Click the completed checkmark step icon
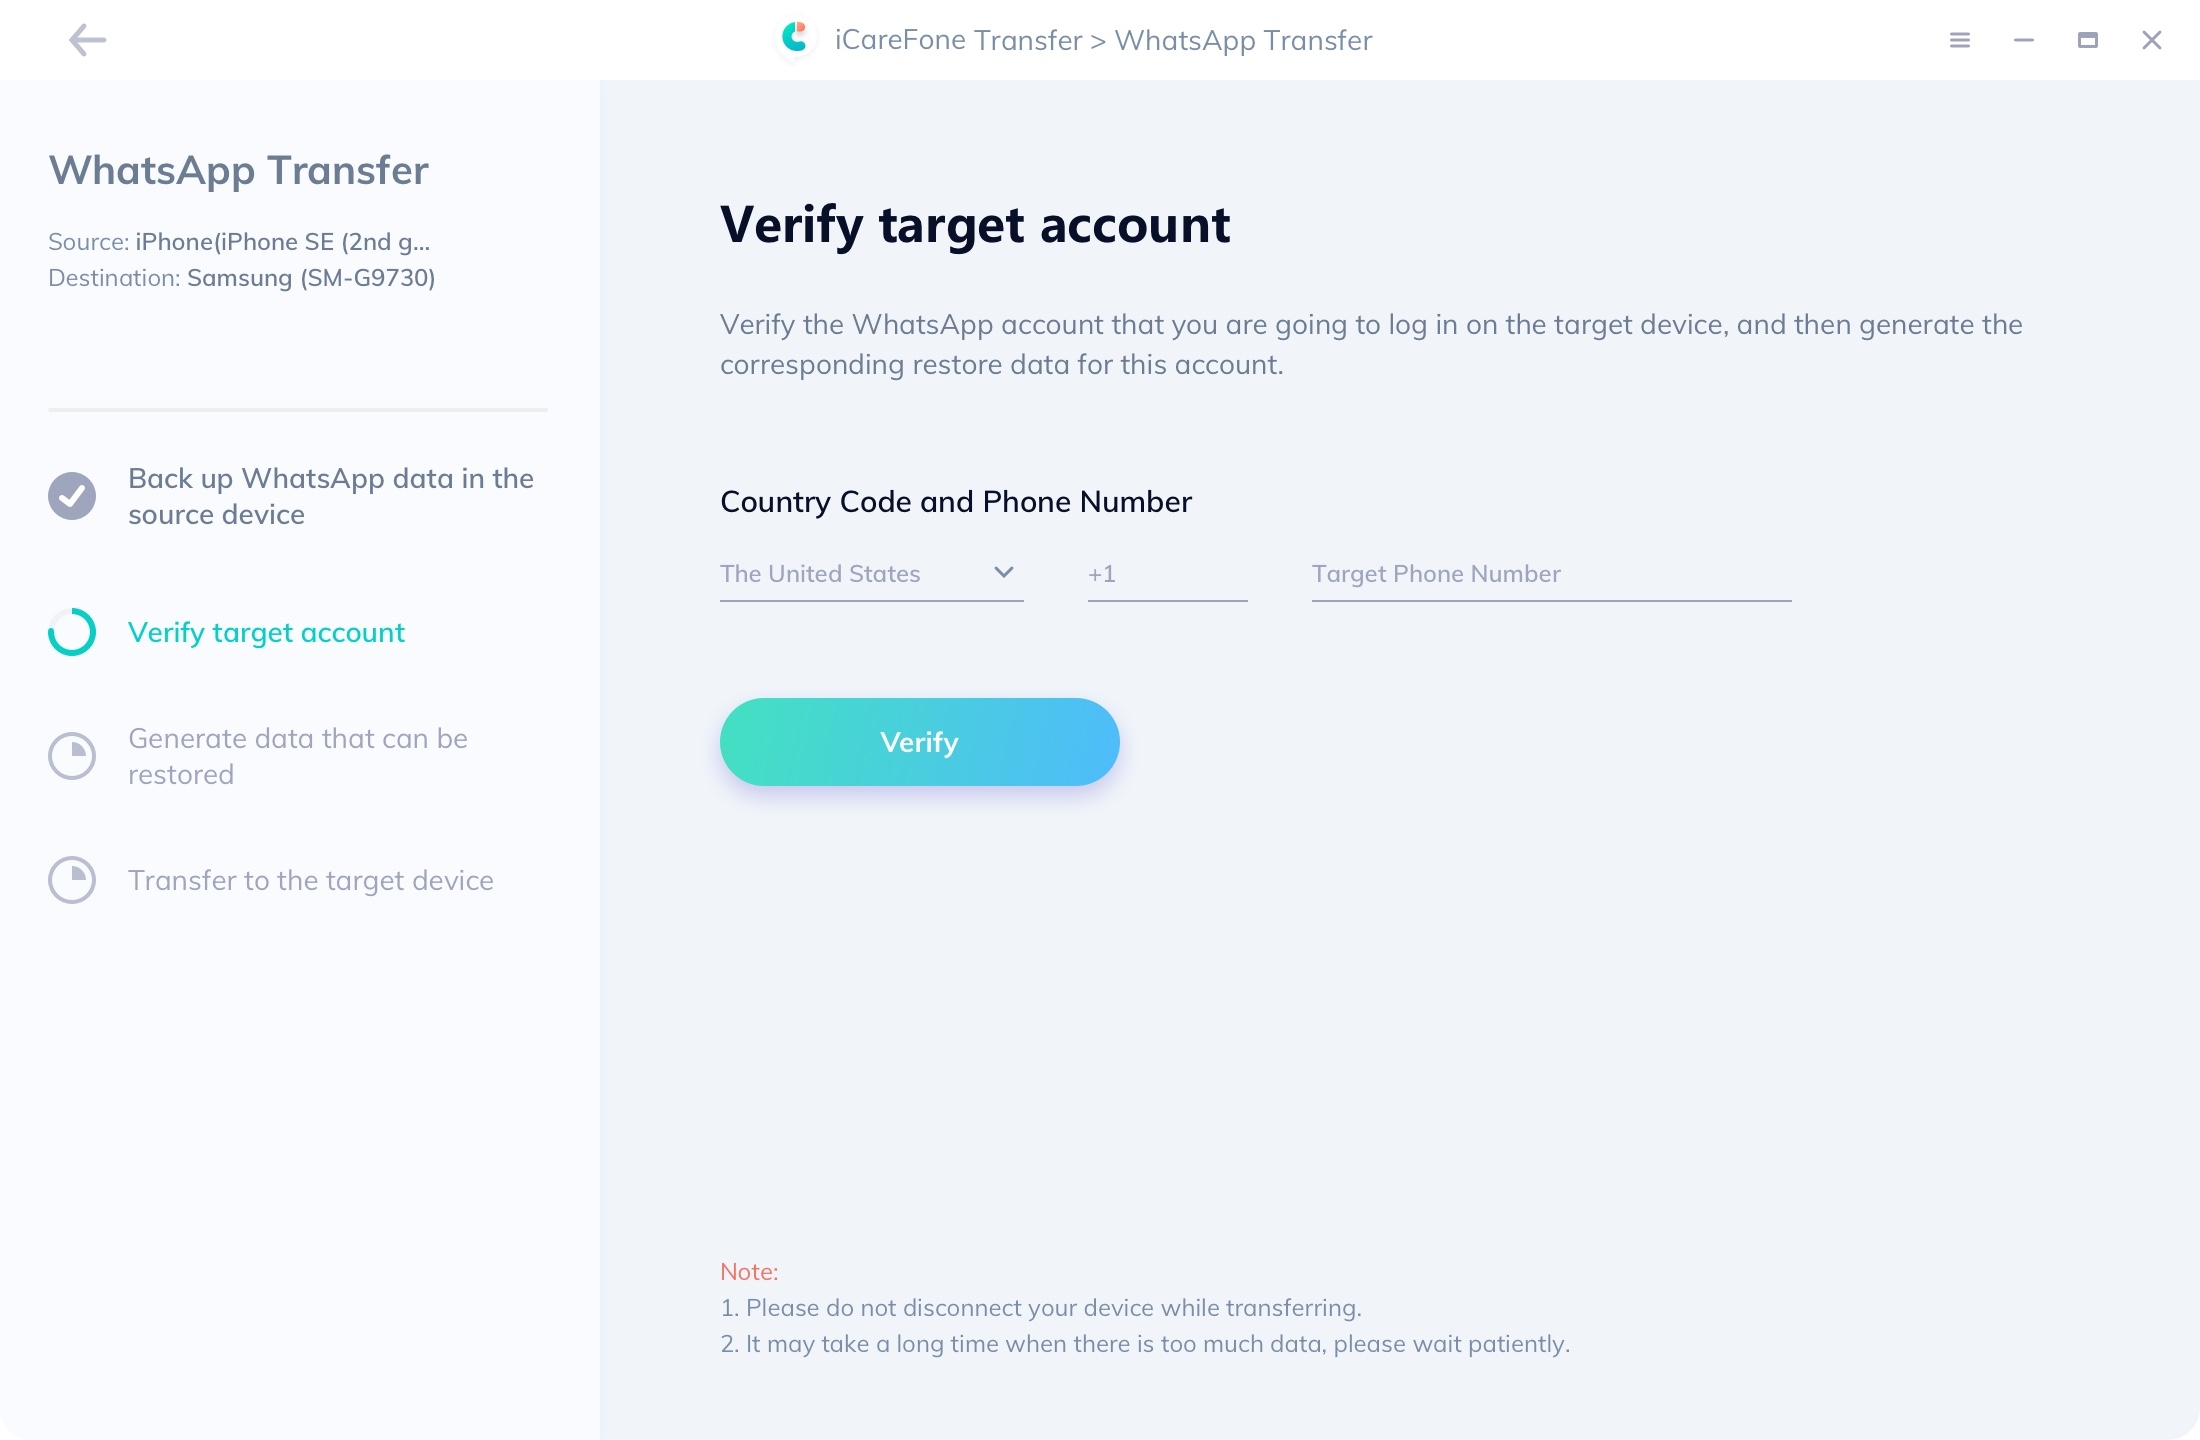The image size is (2200, 1440). (72, 495)
